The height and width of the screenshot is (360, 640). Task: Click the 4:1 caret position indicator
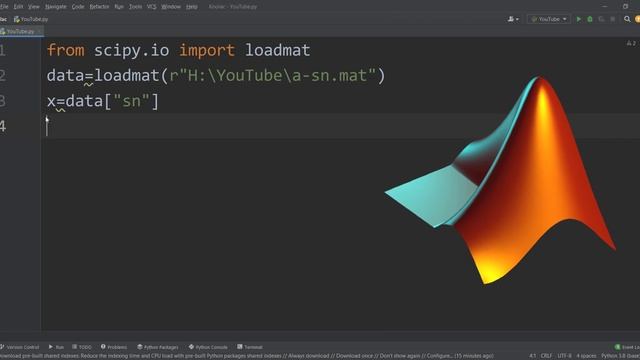[x=533, y=356]
